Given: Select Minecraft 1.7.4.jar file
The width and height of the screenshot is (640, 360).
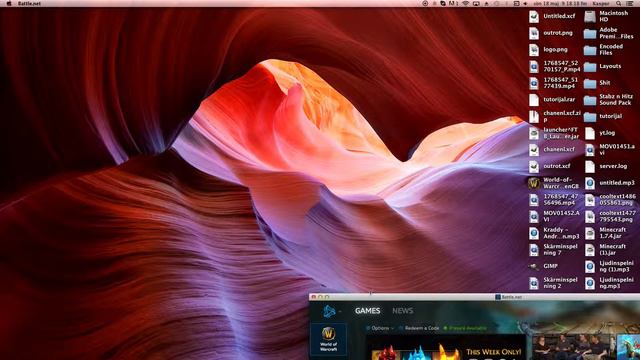Looking at the screenshot, I should click(605, 233).
